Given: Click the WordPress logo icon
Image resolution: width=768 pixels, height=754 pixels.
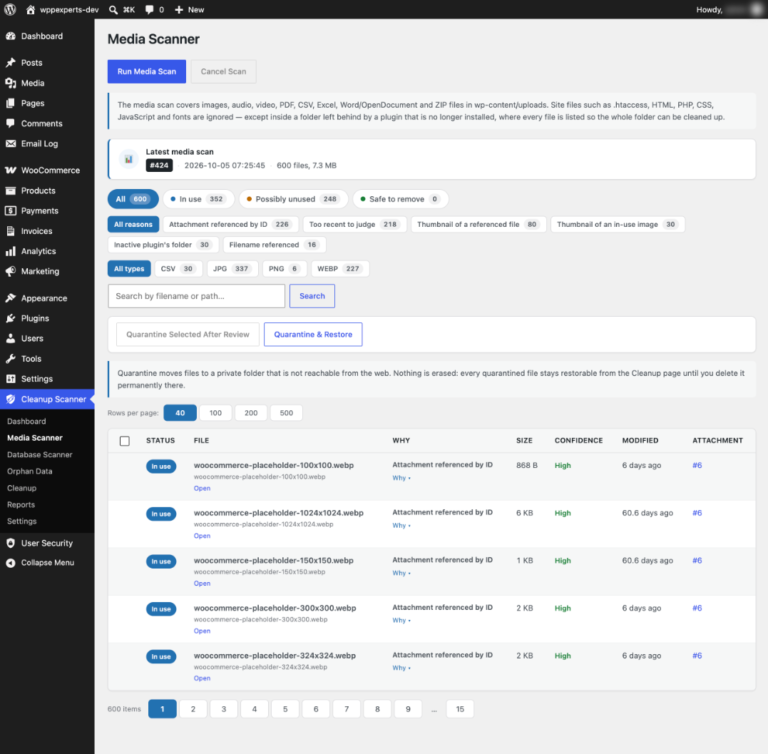Looking at the screenshot, I should click(x=10, y=9).
